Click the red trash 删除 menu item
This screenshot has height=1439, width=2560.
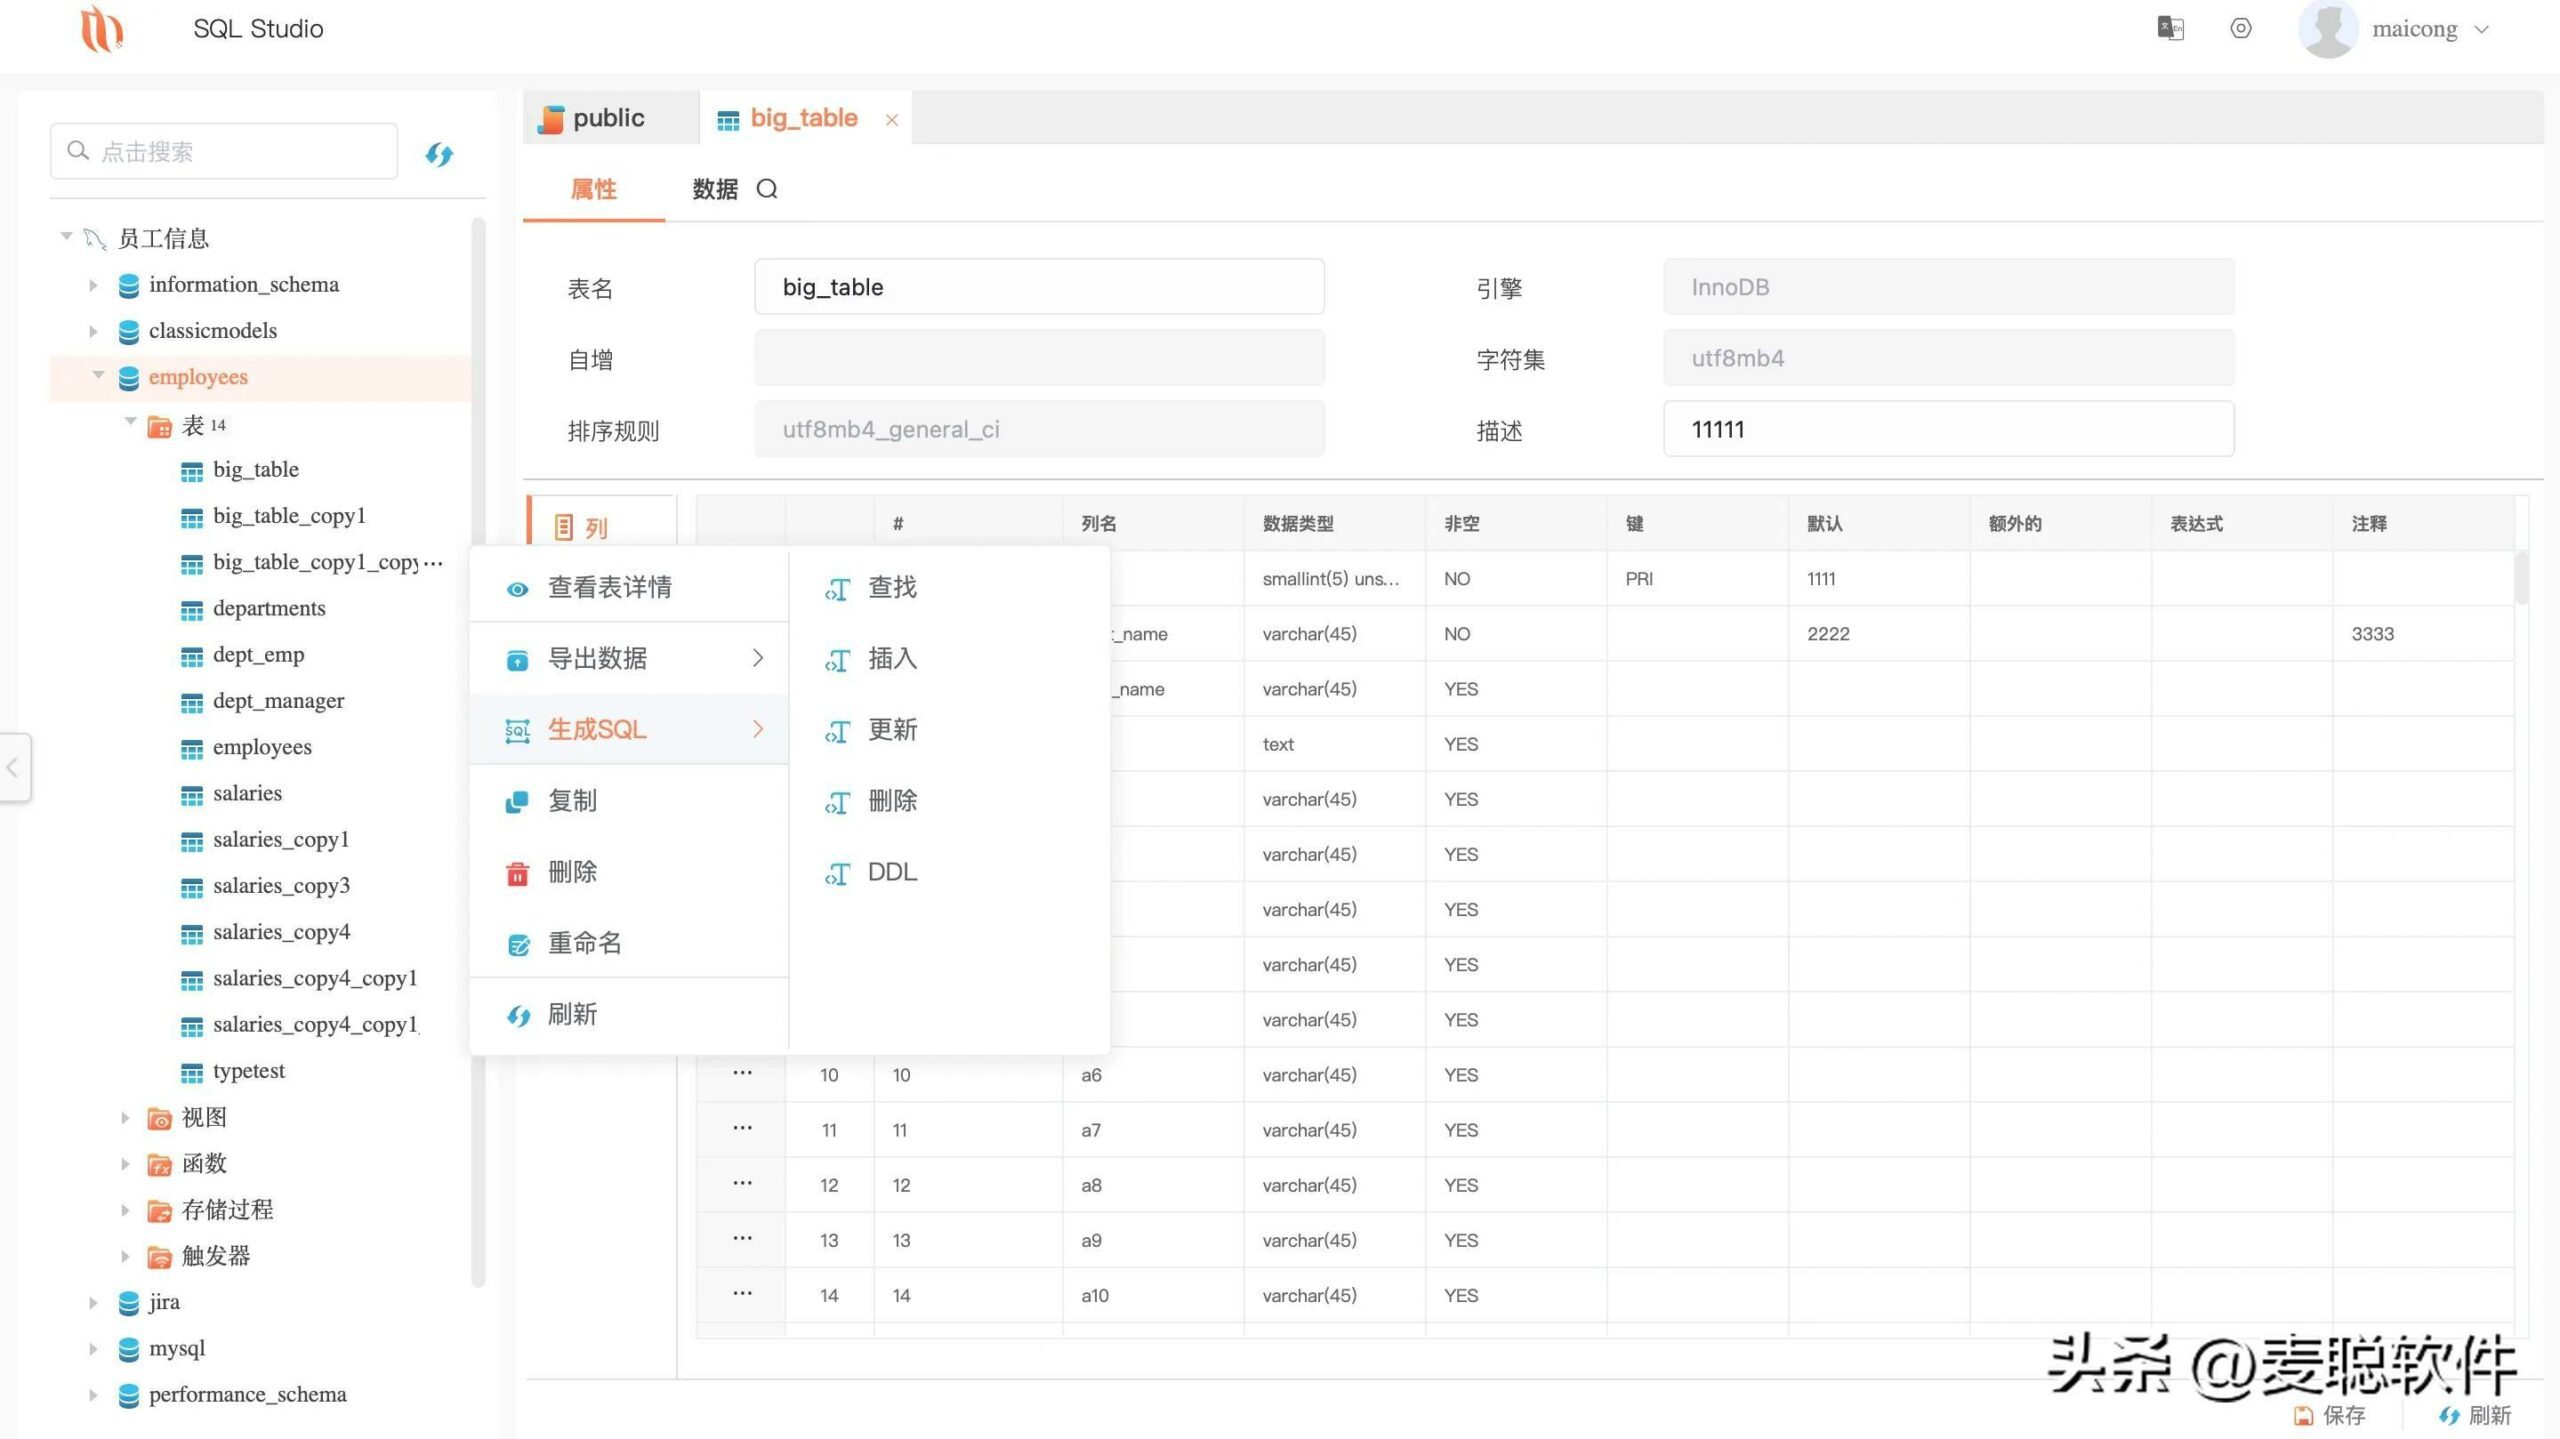coord(571,872)
